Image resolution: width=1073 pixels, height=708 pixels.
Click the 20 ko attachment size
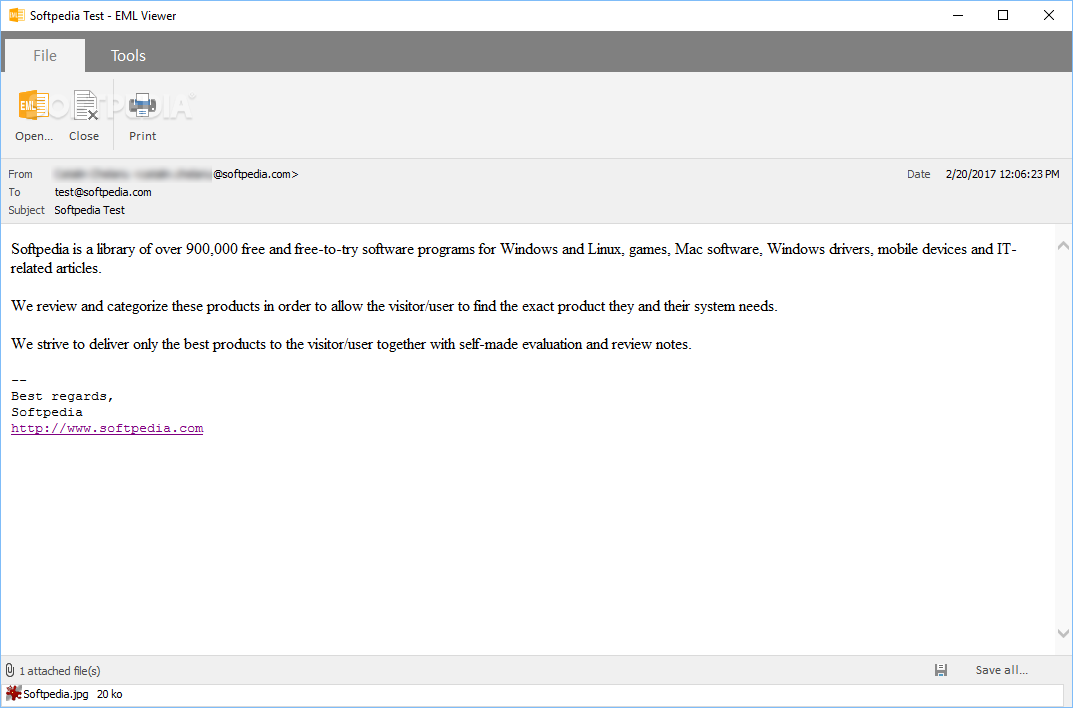[x=109, y=694]
